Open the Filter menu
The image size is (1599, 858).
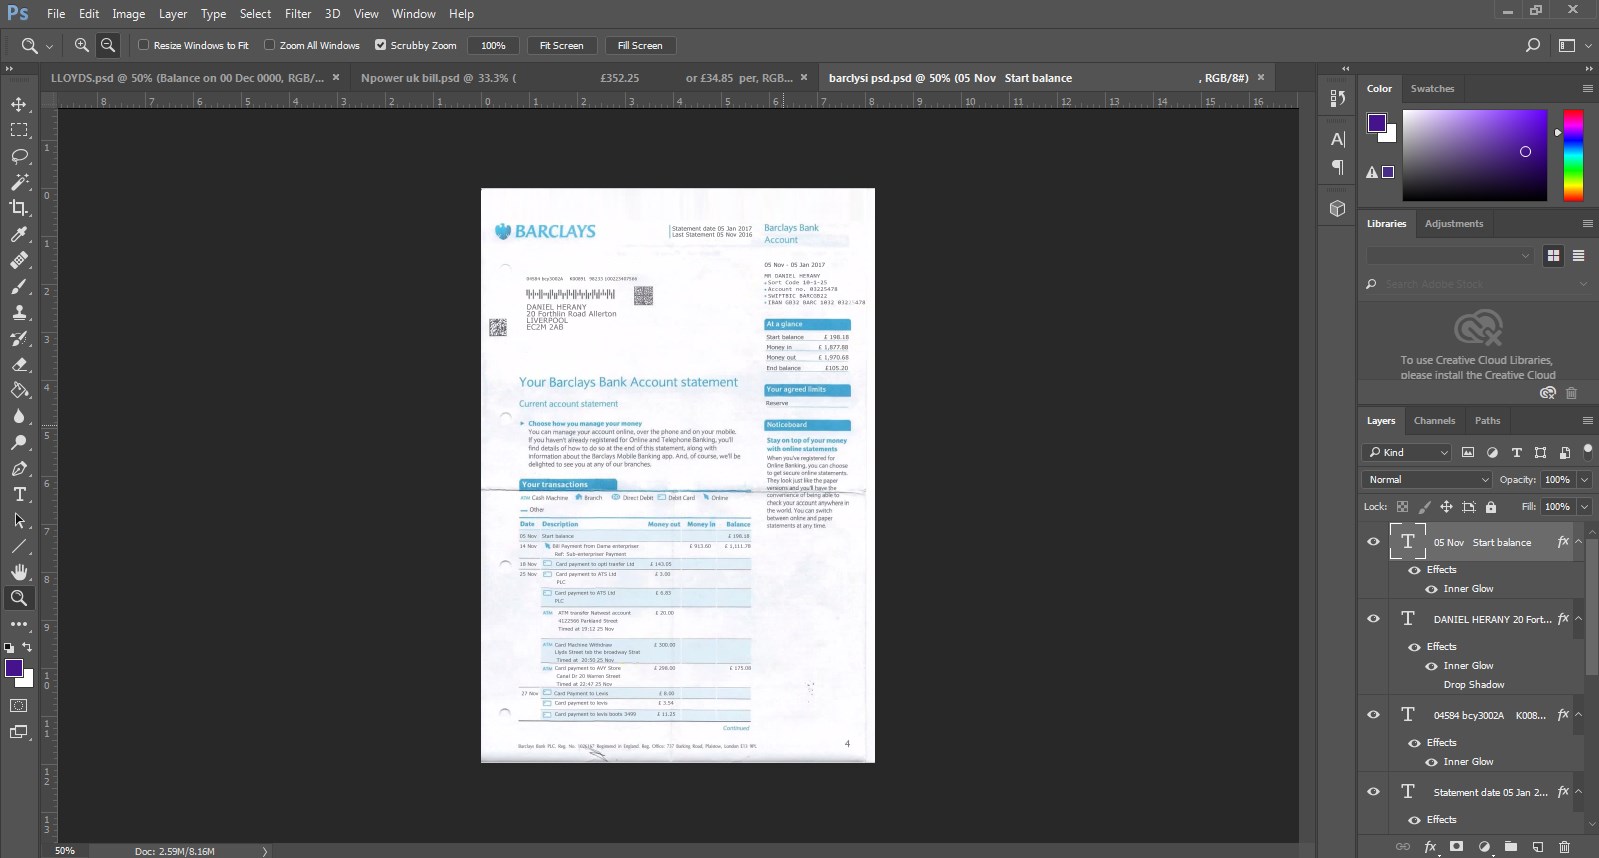tap(298, 14)
